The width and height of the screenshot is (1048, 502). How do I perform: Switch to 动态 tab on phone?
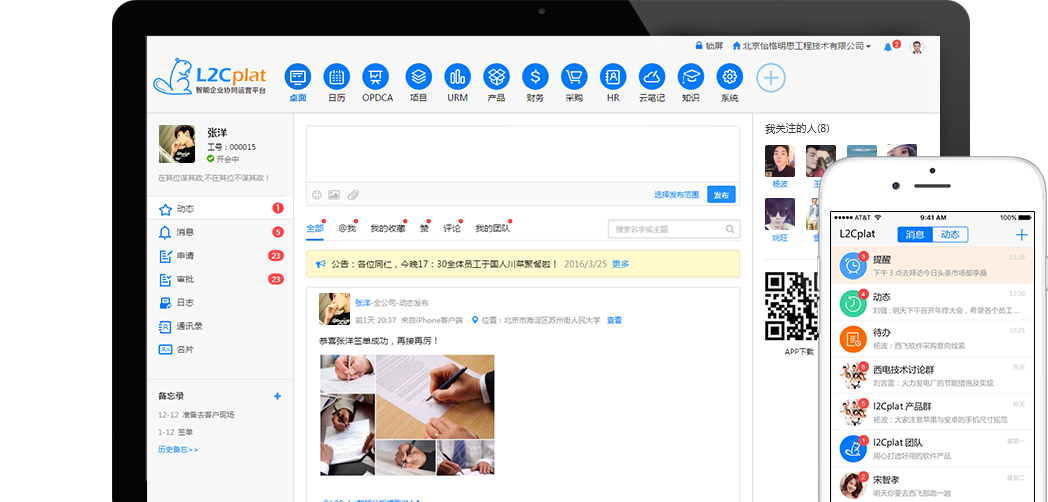pos(950,234)
